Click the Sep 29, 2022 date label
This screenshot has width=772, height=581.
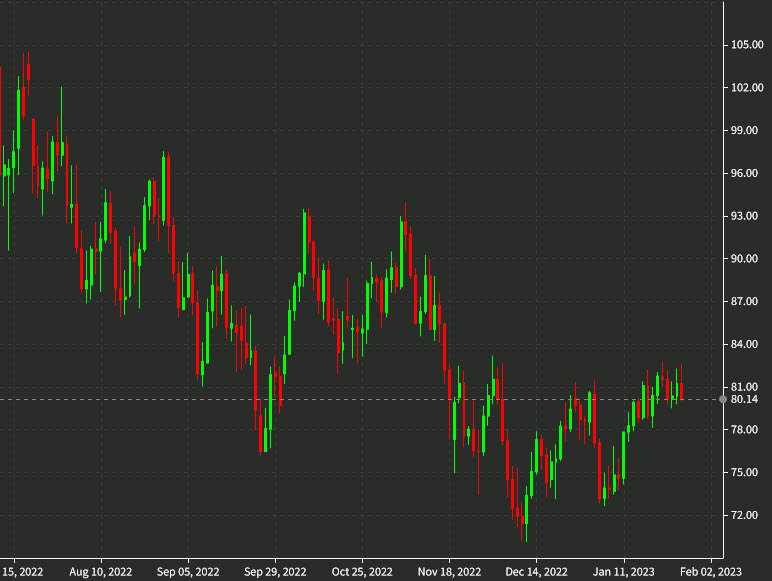pyautogui.click(x=275, y=572)
